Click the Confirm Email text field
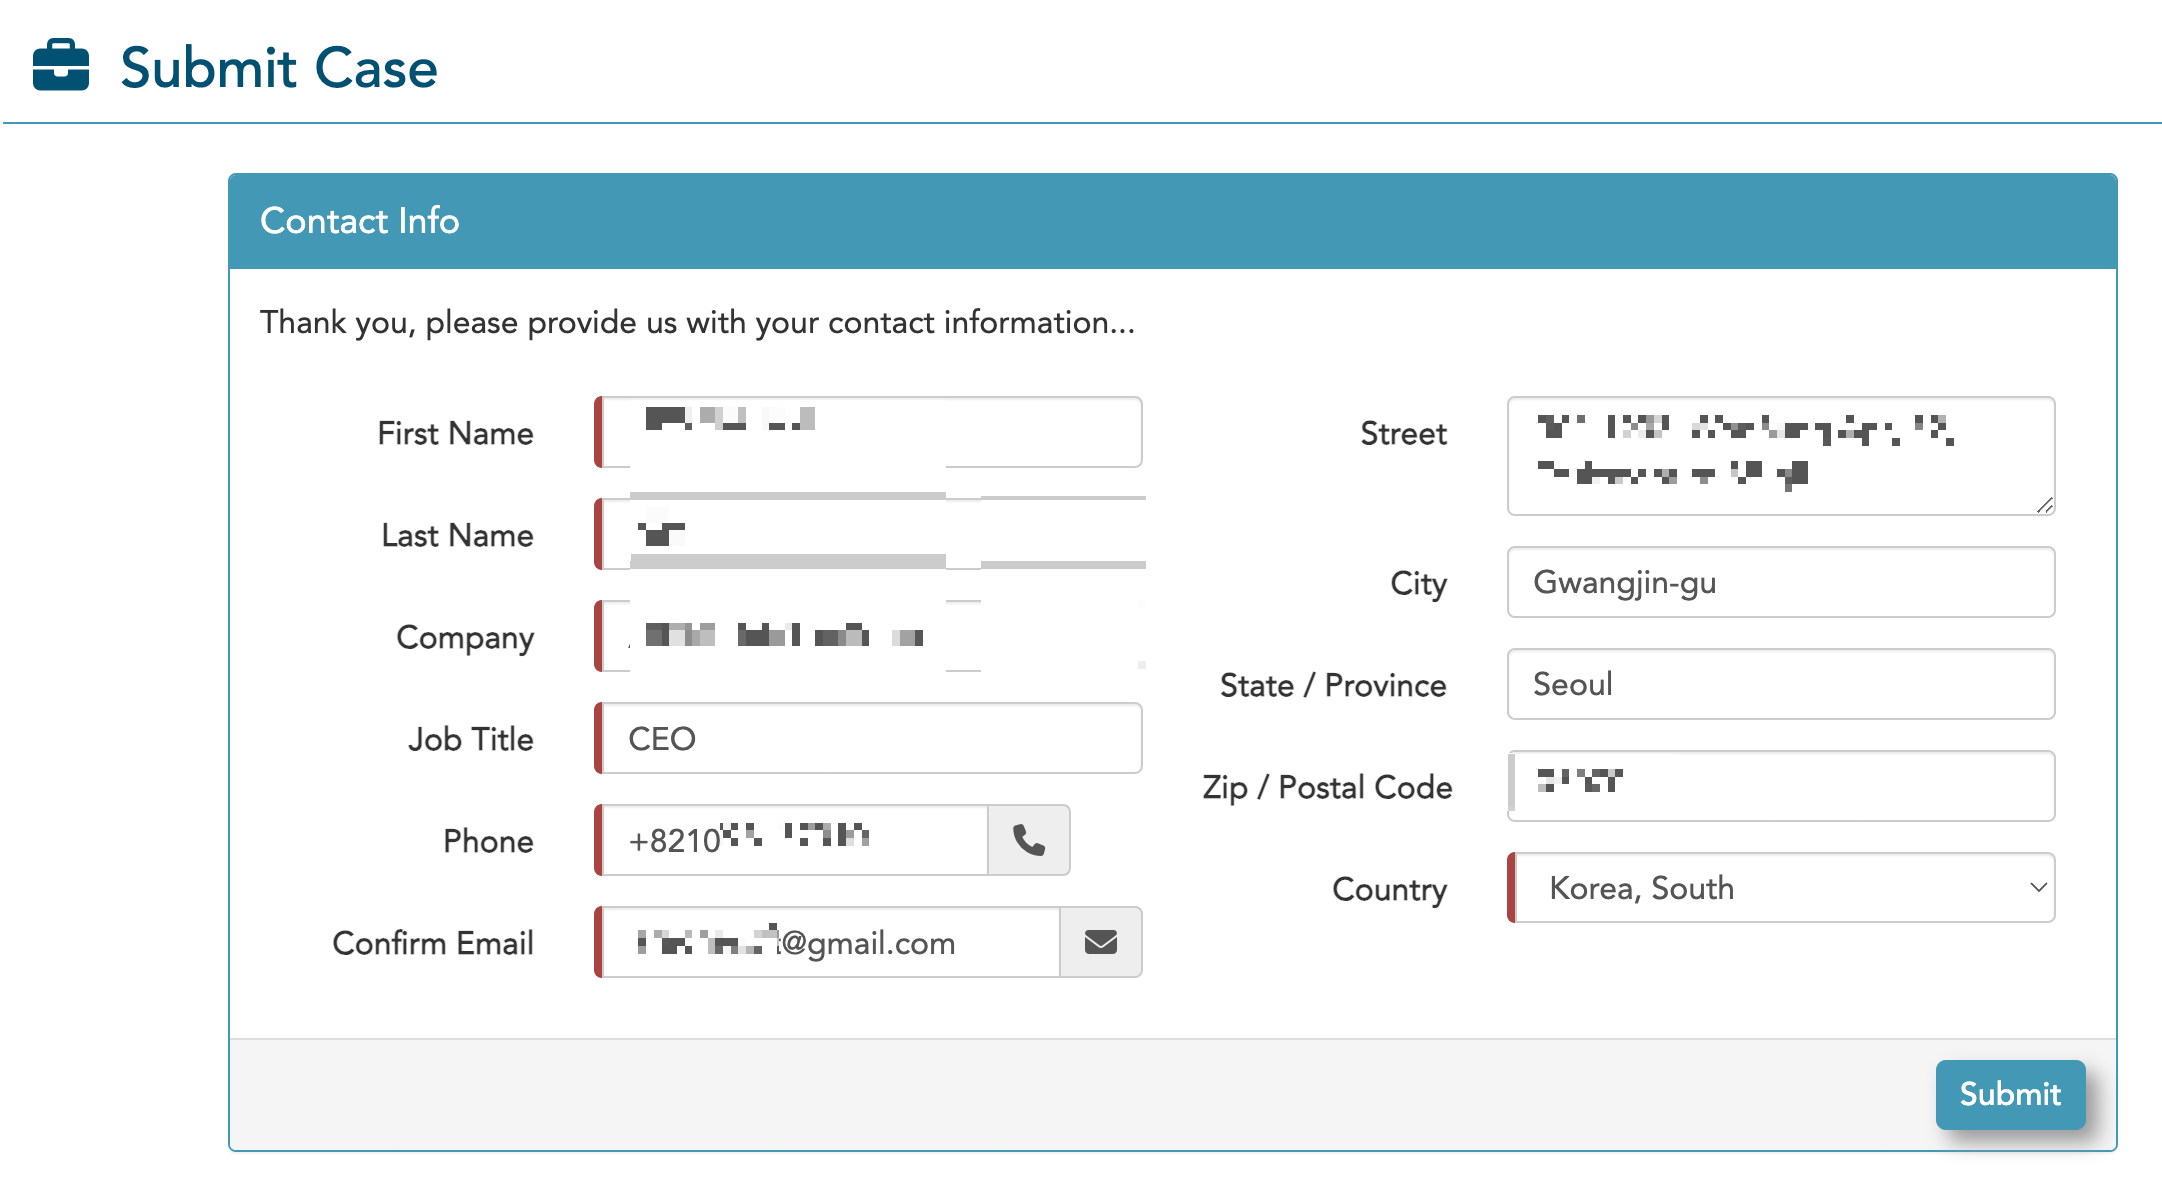This screenshot has width=2162, height=1192. [x=830, y=942]
